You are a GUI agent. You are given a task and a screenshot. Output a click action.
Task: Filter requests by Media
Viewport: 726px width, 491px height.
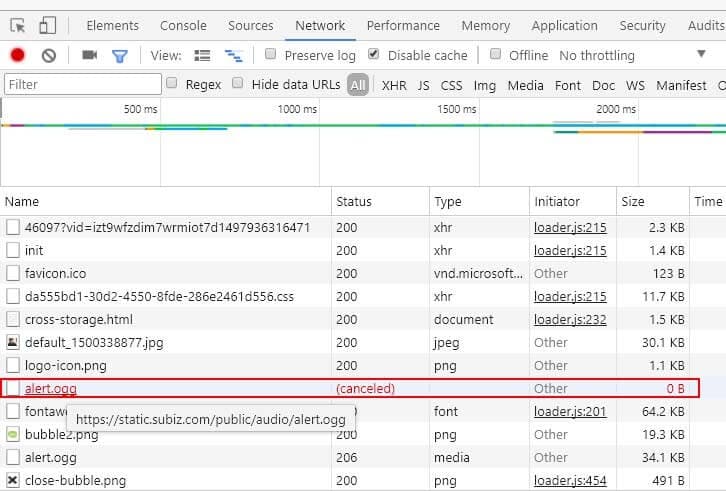pyautogui.click(x=526, y=86)
